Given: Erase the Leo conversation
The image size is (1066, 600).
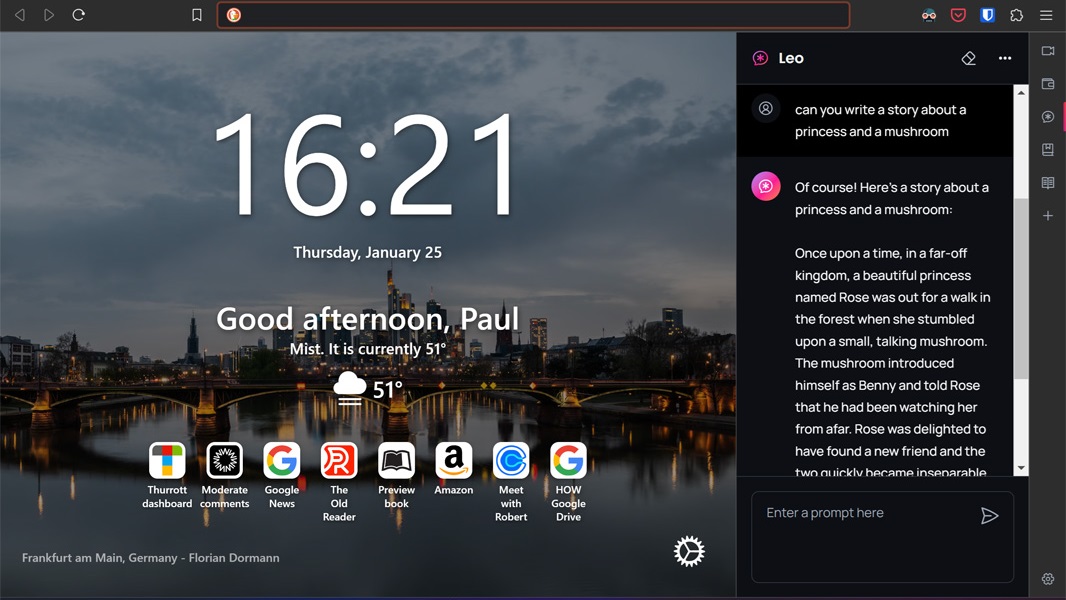Looking at the screenshot, I should tap(968, 58).
